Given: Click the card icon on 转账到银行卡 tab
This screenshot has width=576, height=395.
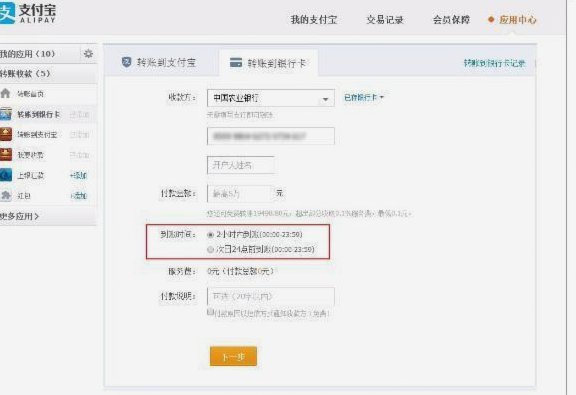Looking at the screenshot, I should [236, 62].
